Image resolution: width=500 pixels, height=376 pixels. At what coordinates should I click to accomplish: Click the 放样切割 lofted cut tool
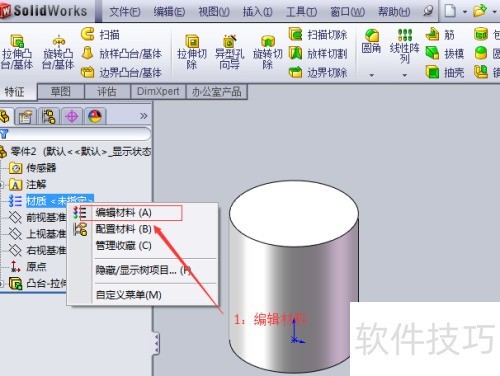tap(318, 53)
